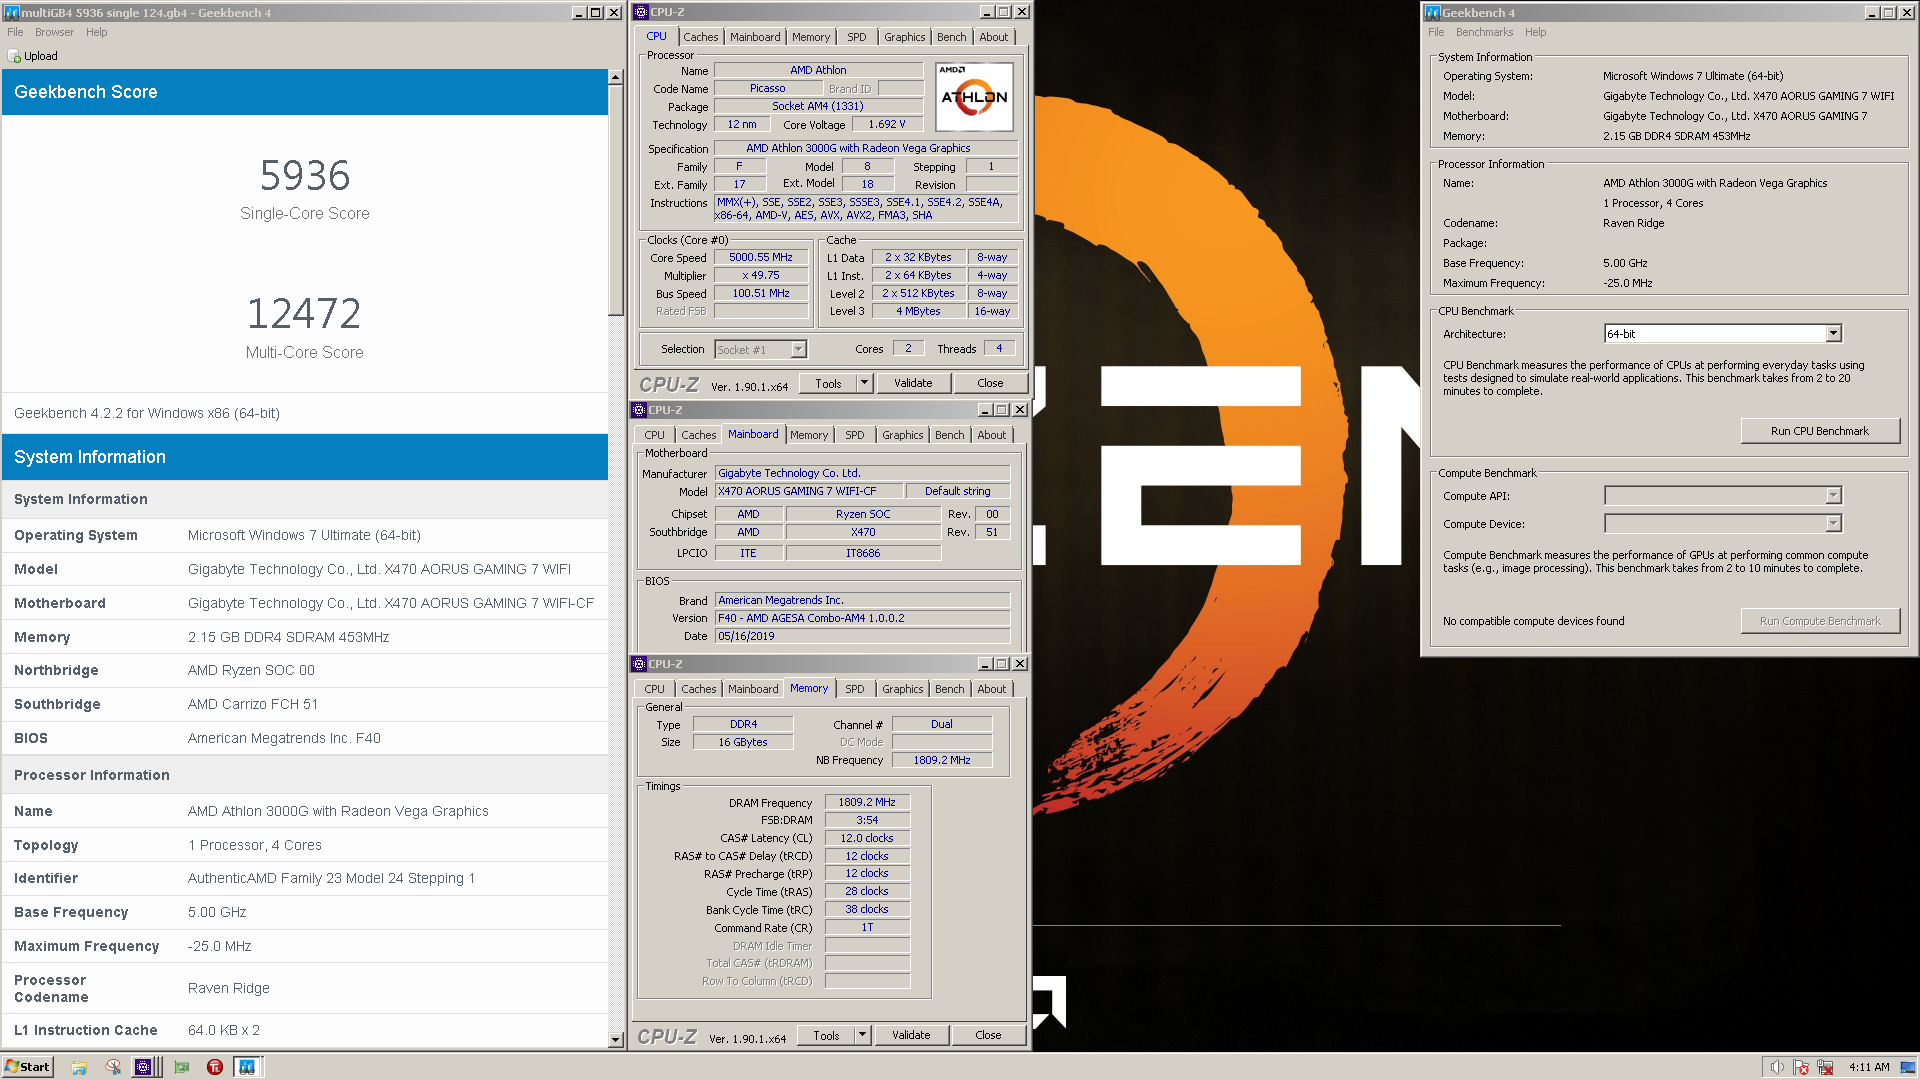Click the Multiplier x 49.75 field
Viewport: 1920px width, 1080px height.
tap(761, 275)
